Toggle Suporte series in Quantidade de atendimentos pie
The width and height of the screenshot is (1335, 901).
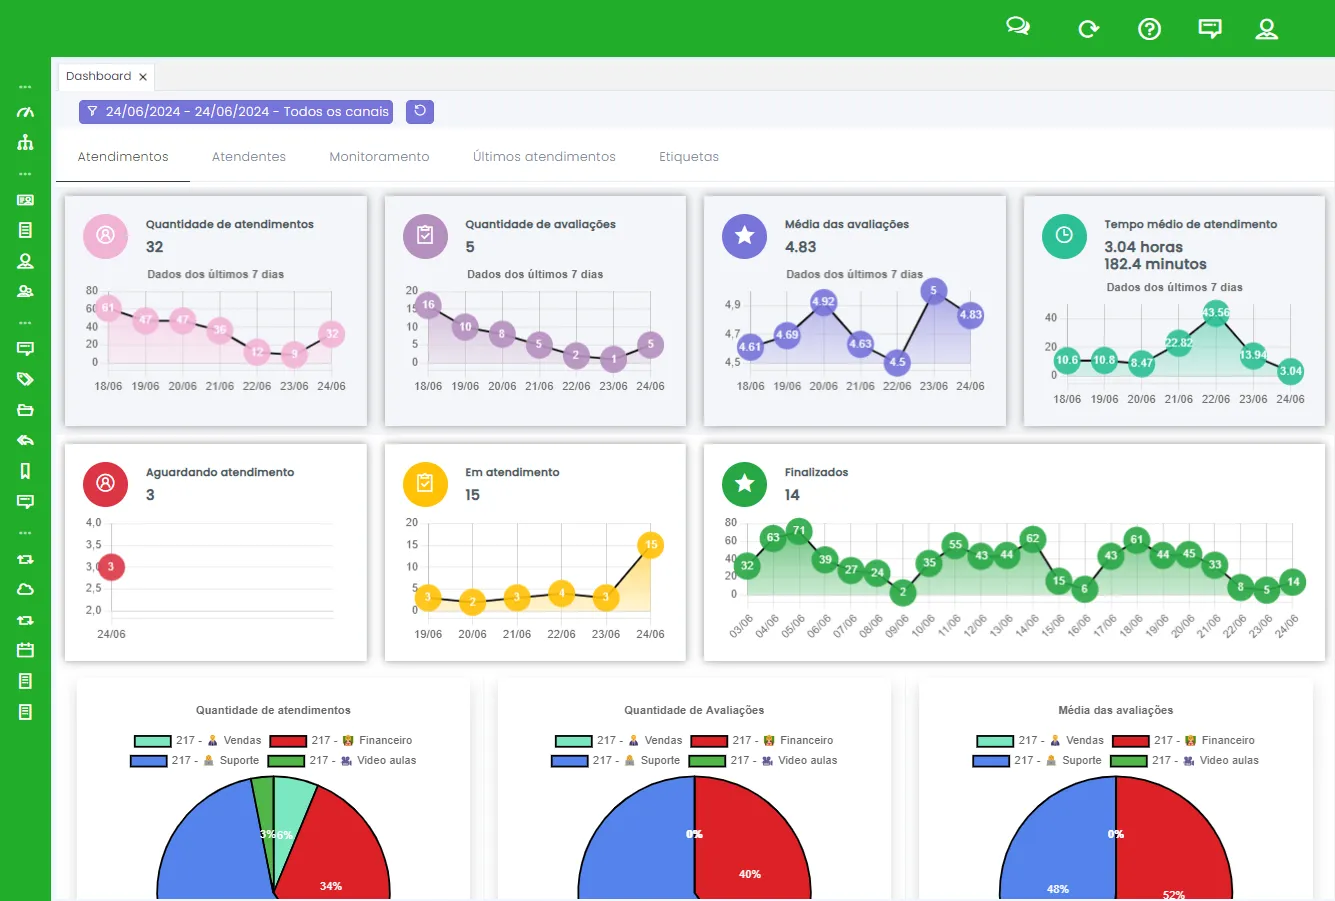point(195,761)
